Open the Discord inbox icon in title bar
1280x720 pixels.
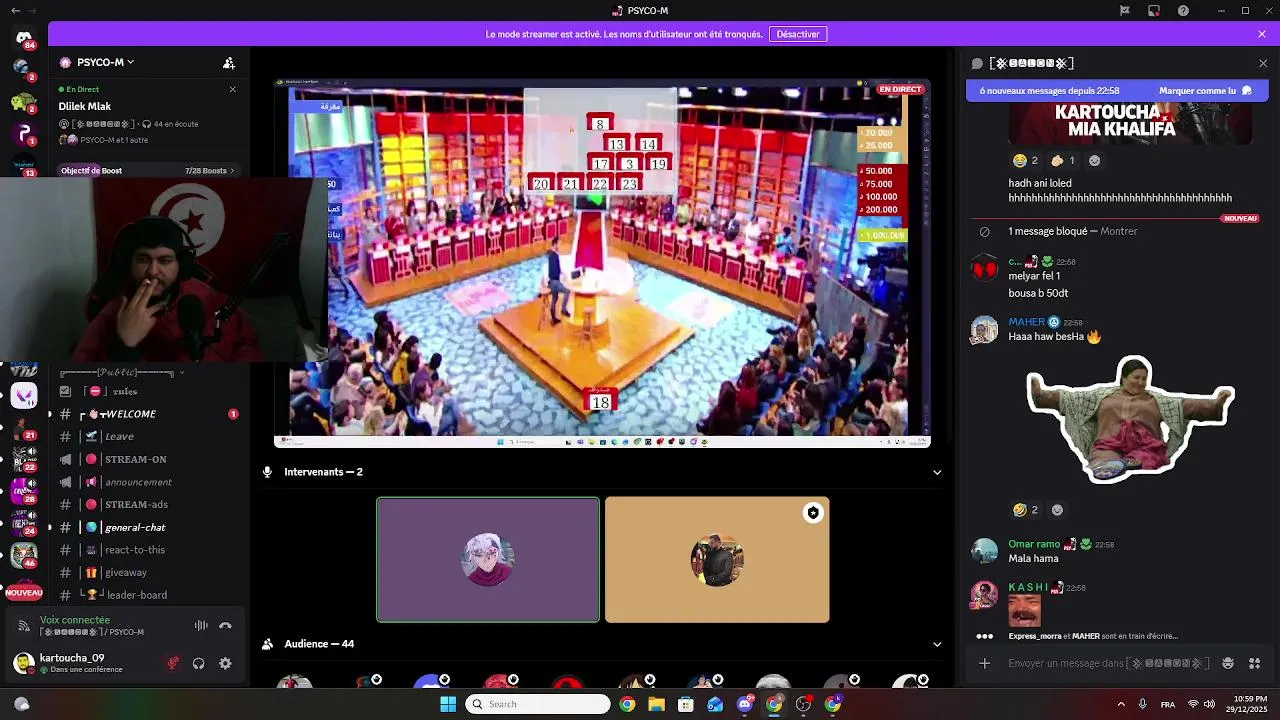point(1154,10)
